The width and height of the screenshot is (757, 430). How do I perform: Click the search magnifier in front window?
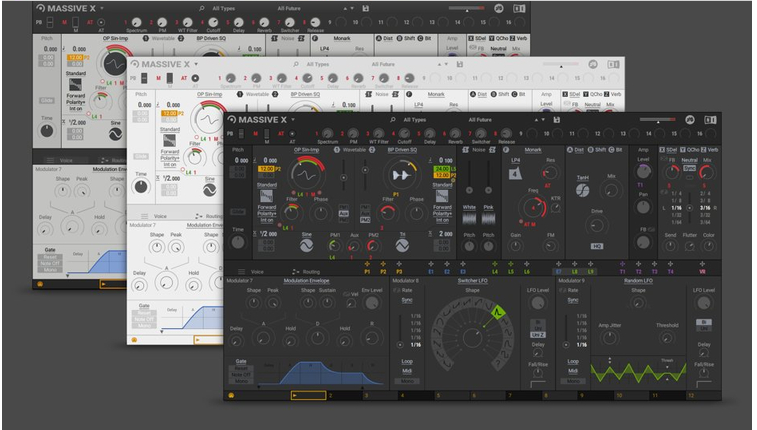[x=393, y=120]
